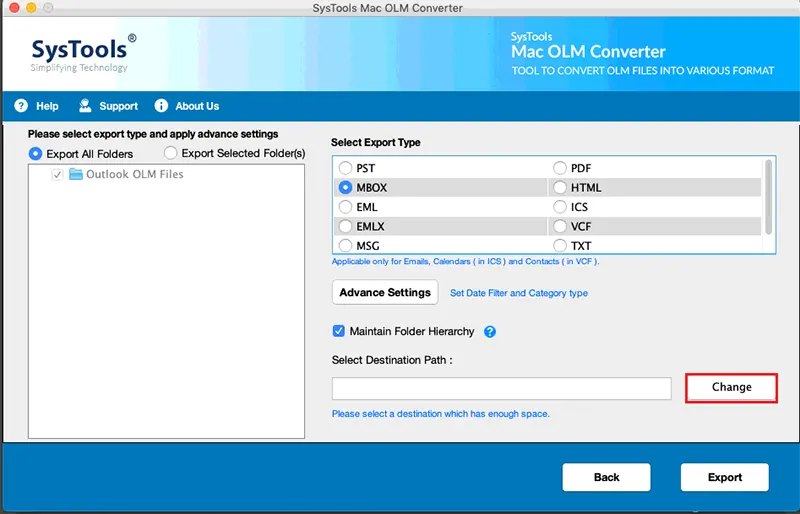This screenshot has height=514, width=800.
Task: Choose VCF export type
Action: pos(560,226)
